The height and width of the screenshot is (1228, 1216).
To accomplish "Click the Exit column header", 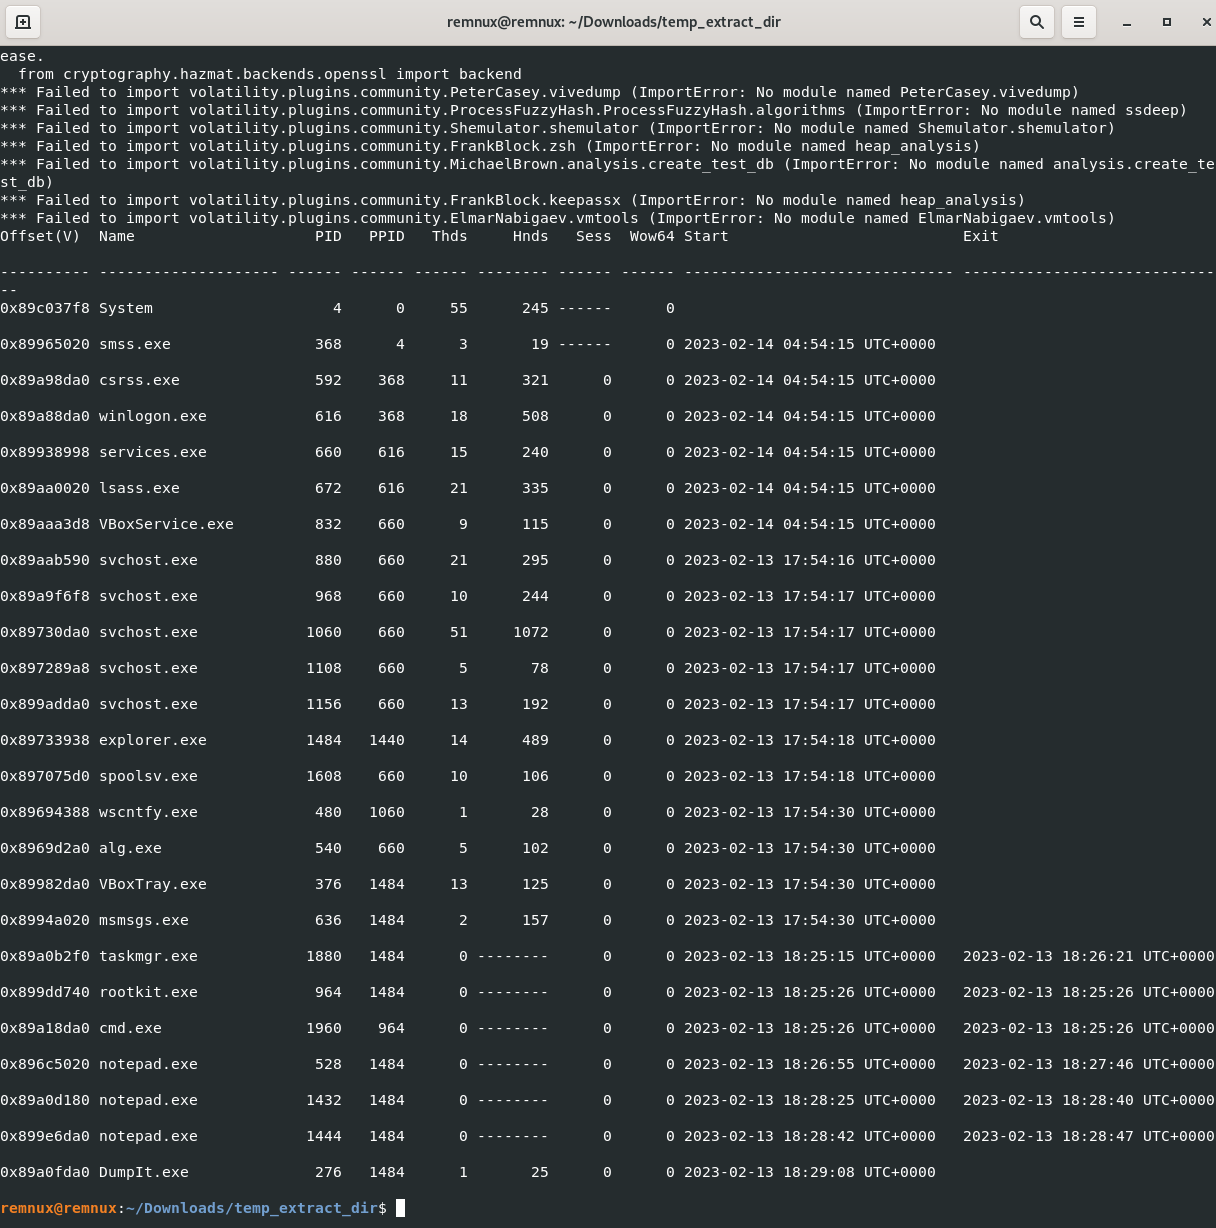I will 981,236.
